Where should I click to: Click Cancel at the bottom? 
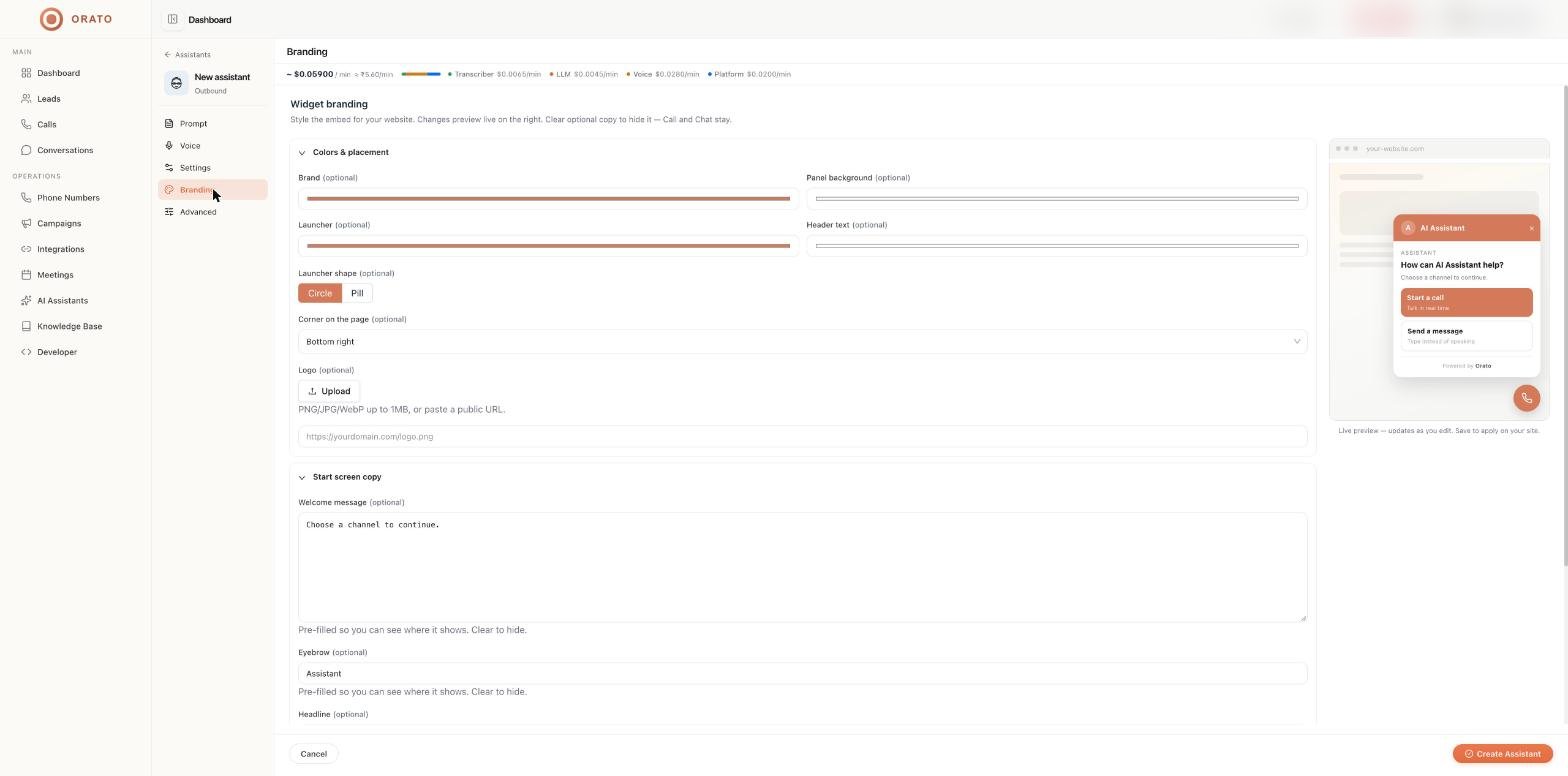click(x=313, y=754)
